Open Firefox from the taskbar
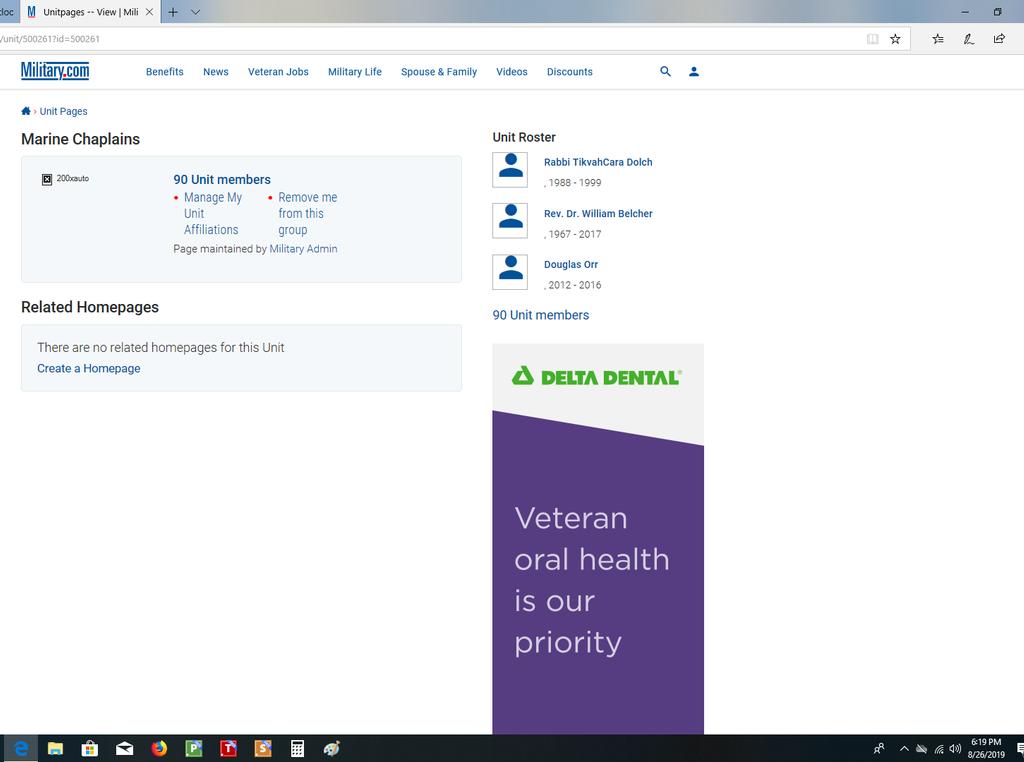1024x762 pixels. click(x=159, y=748)
